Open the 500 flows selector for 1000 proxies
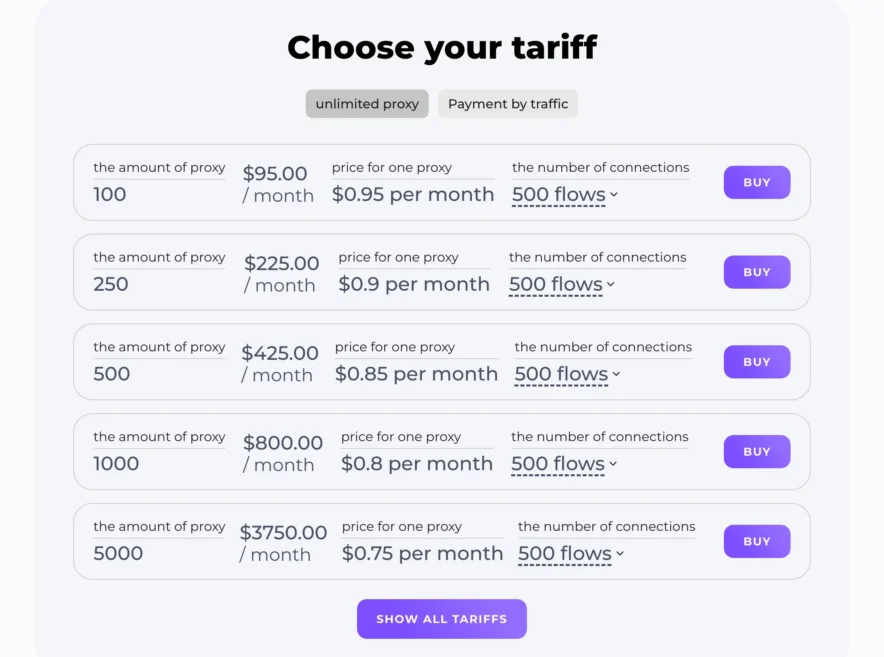This screenshot has height=657, width=884. click(558, 465)
